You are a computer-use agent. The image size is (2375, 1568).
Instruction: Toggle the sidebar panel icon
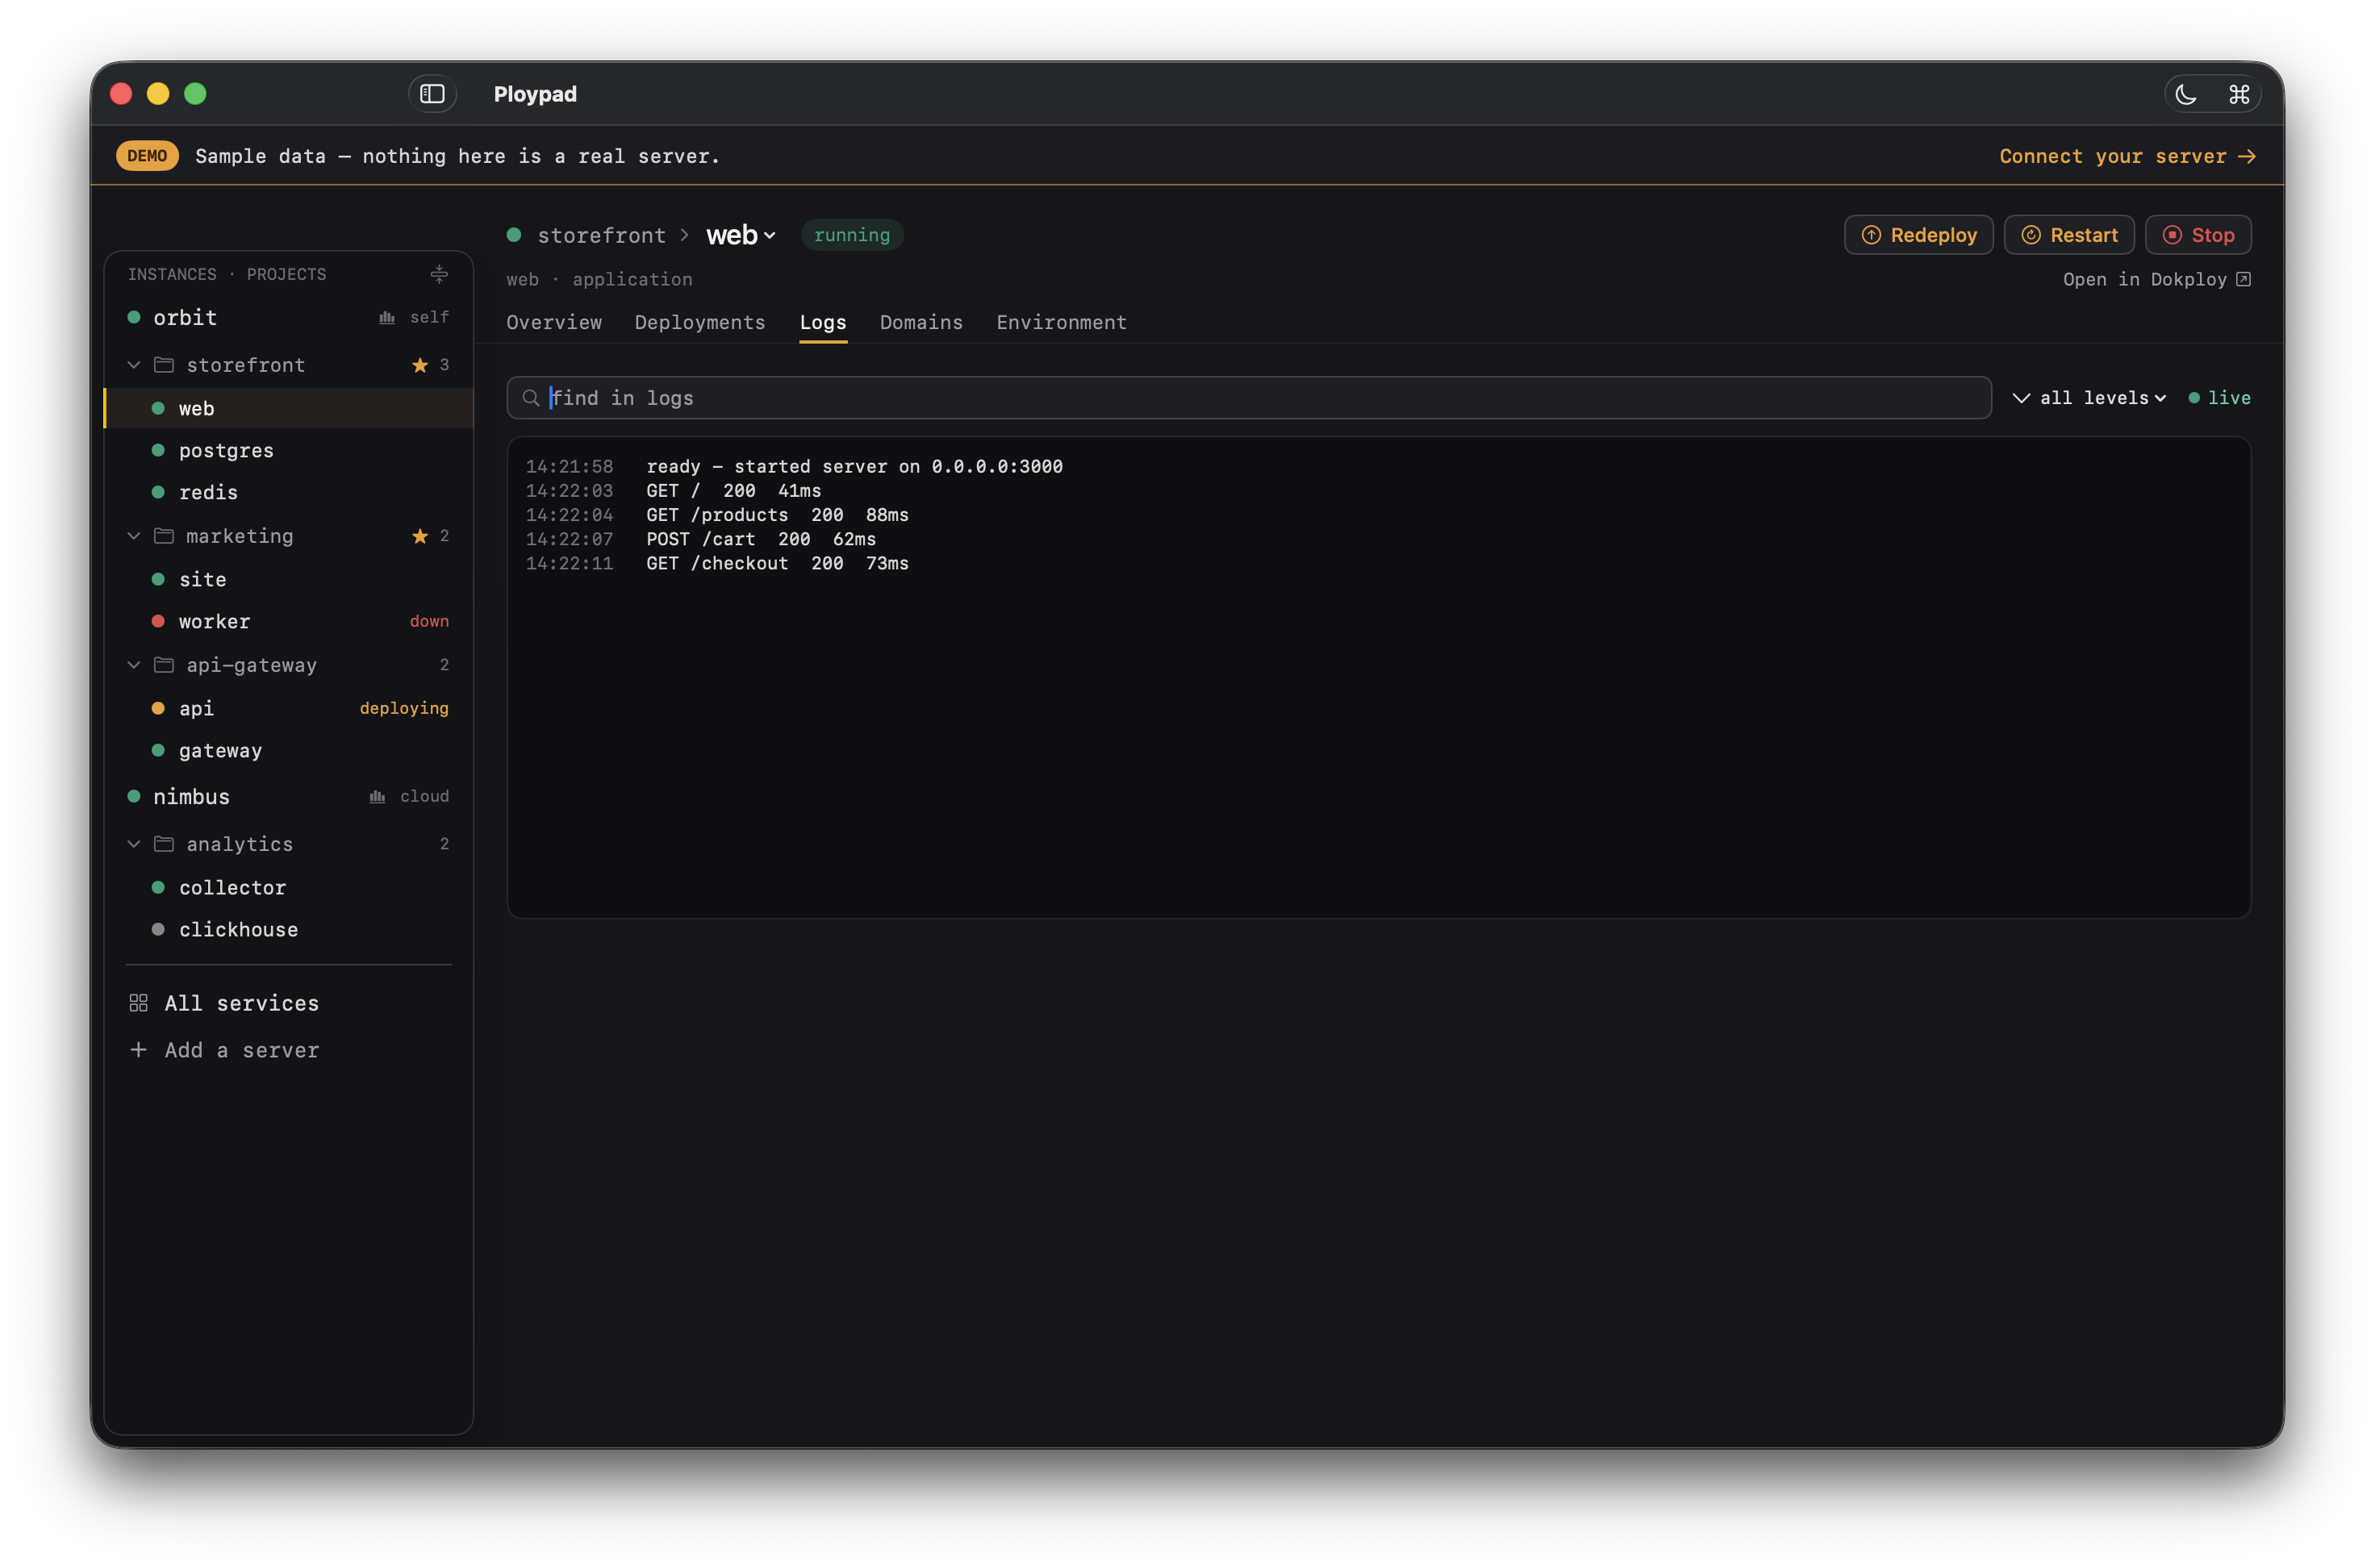(x=432, y=94)
